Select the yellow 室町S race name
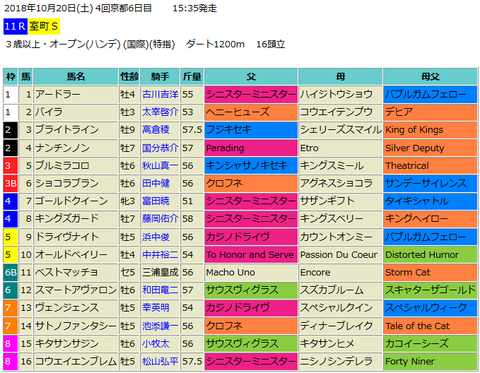This screenshot has width=480, height=373. (44, 27)
